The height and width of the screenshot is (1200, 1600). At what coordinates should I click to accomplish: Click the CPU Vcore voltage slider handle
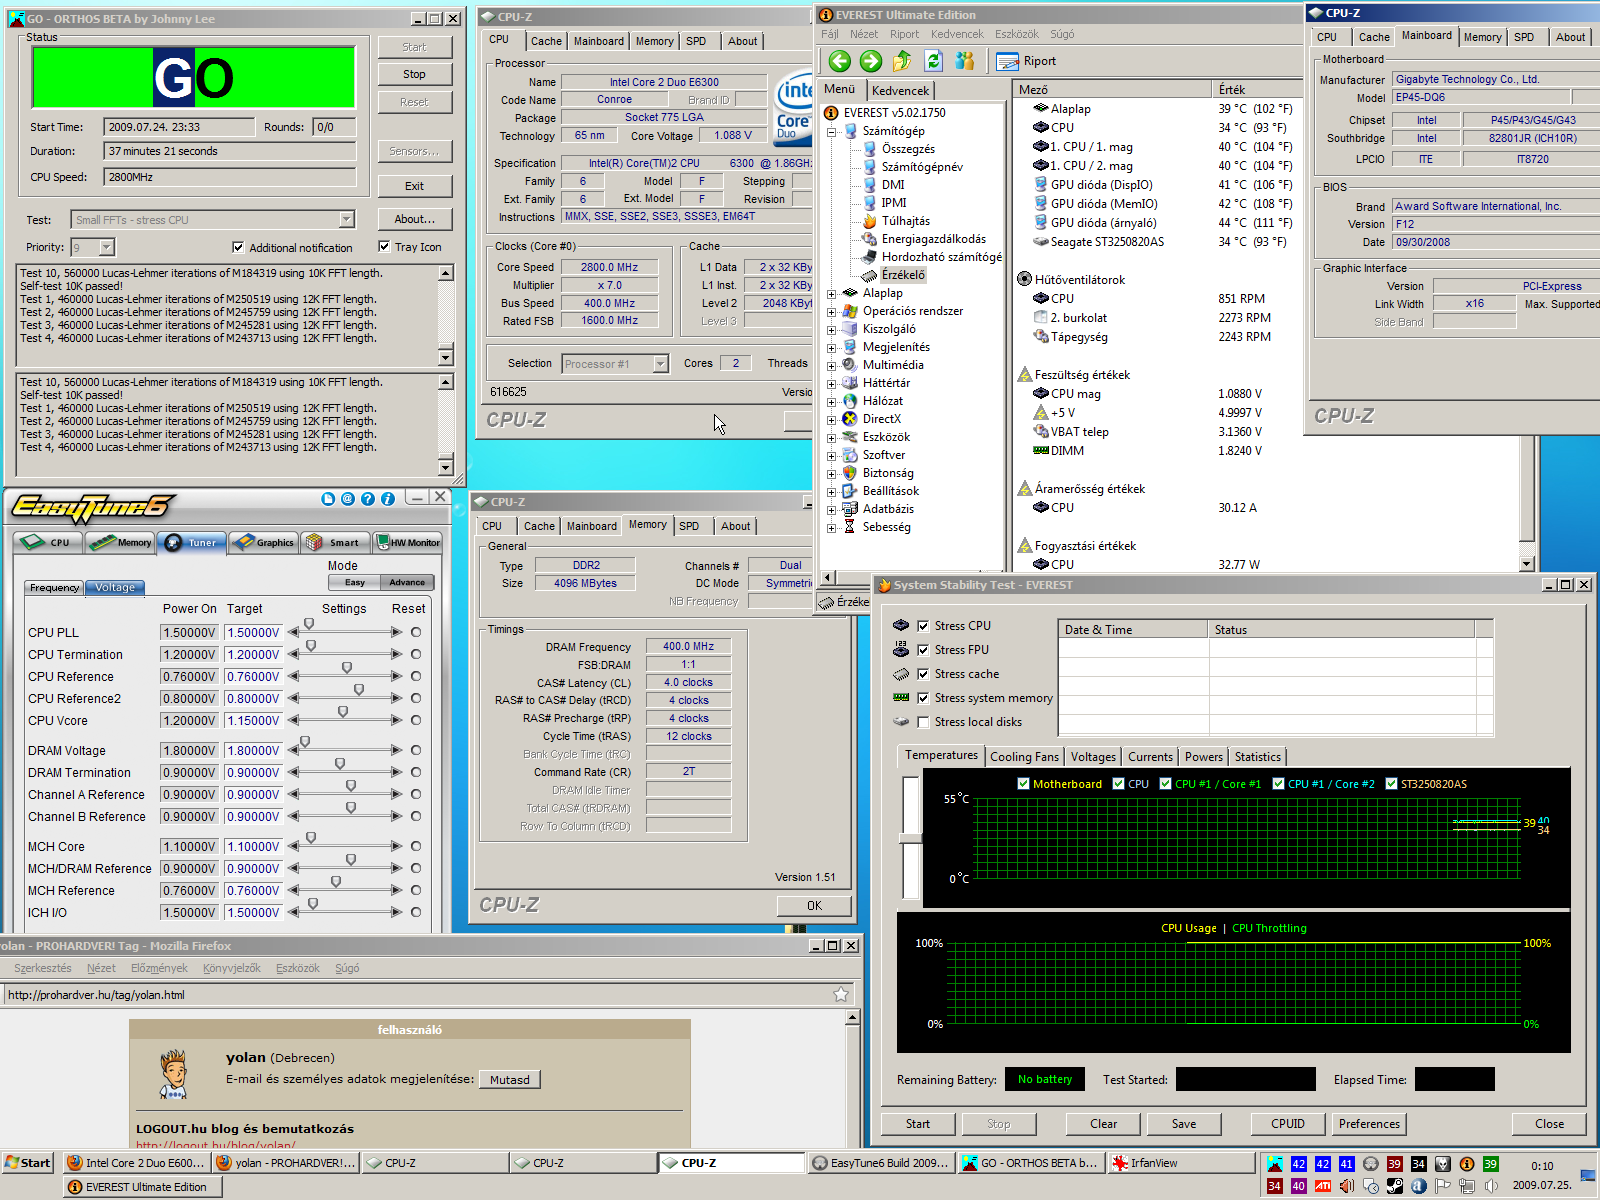click(343, 713)
